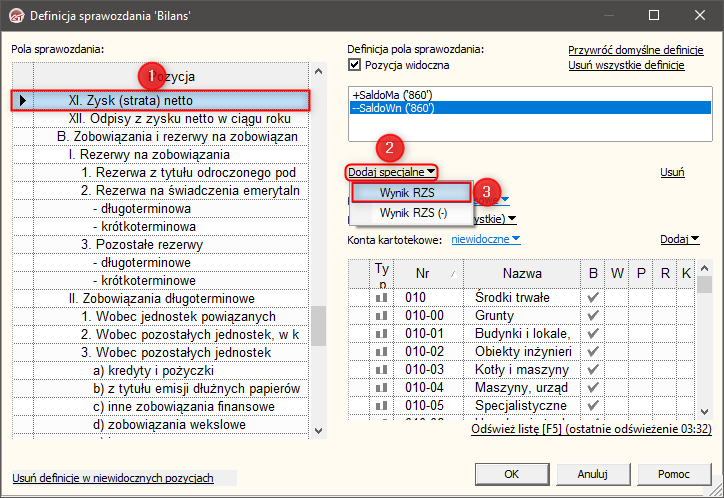Open the Dodaj dropdown above the accounts table
Image resolution: width=724 pixels, height=498 pixels.
pyautogui.click(x=679, y=239)
